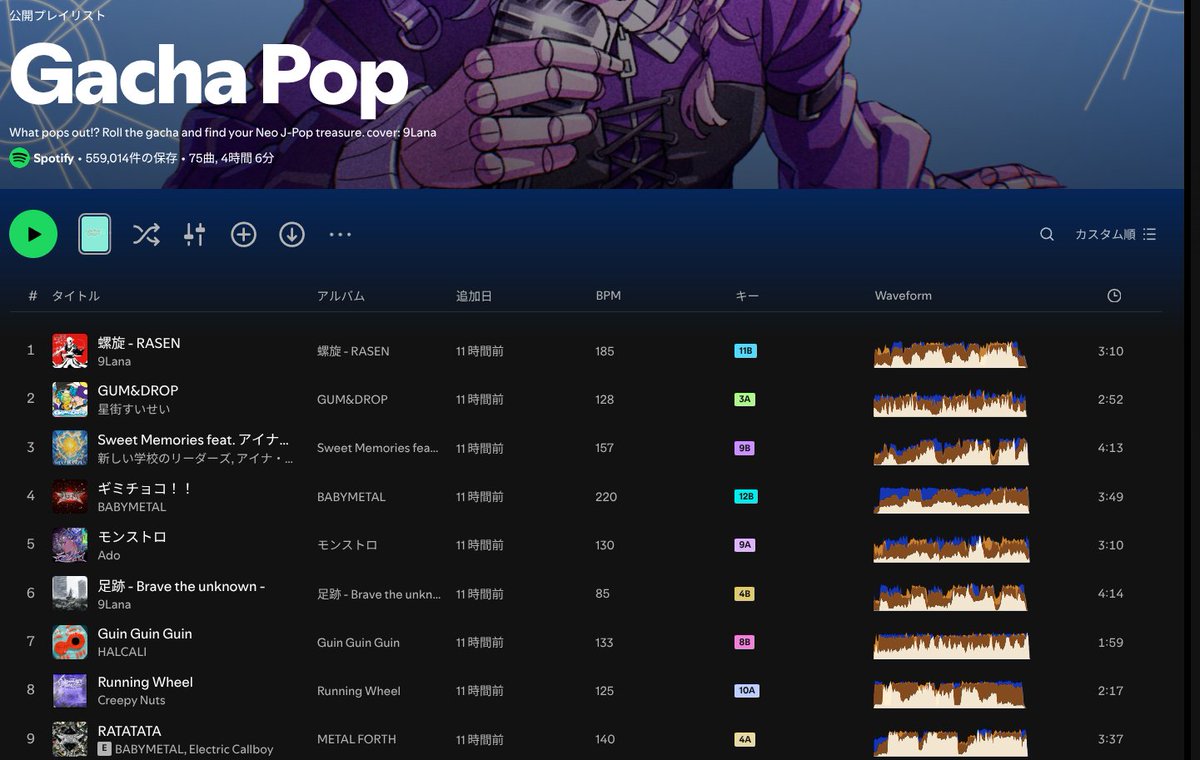Image resolution: width=1200 pixels, height=760 pixels.
Task: Open artist BABYMETAL under ギミチョコ！！
Action: pyautogui.click(x=132, y=507)
